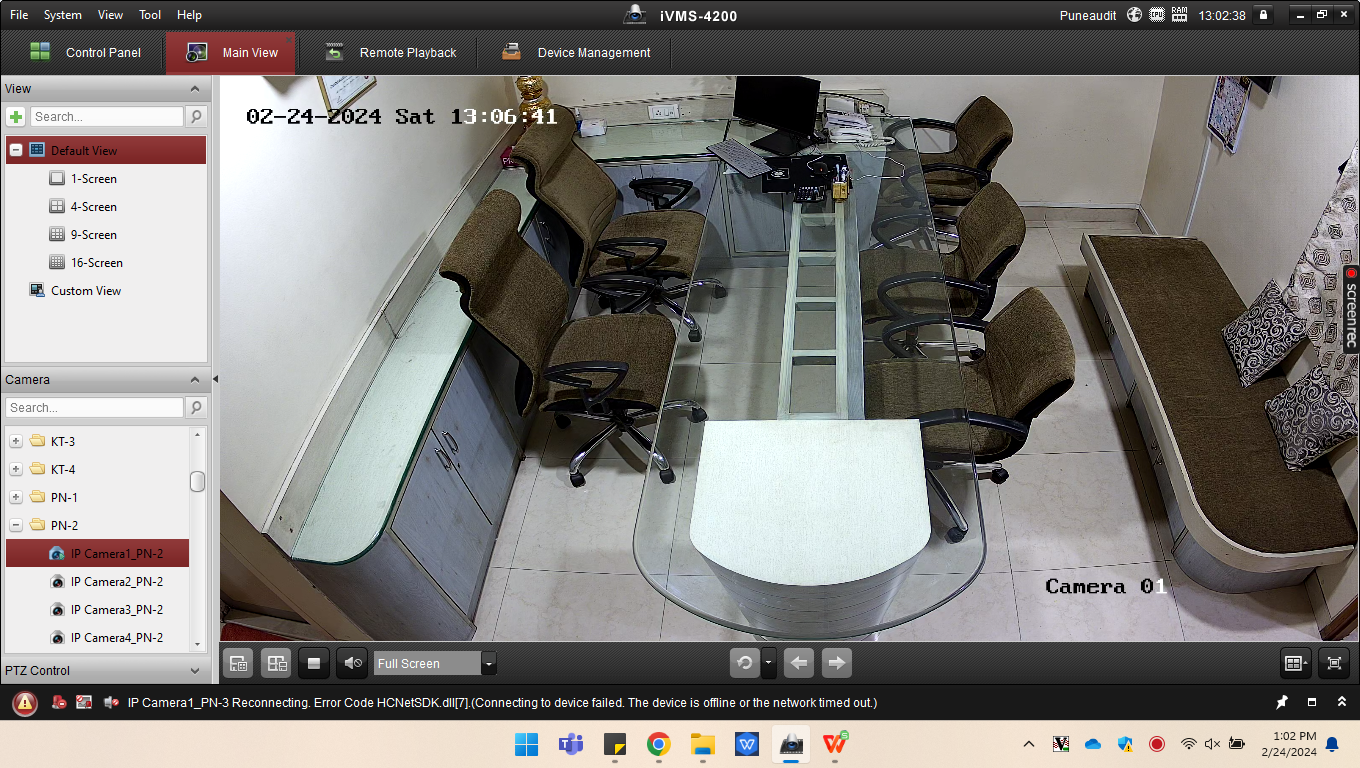Viewport: 1360px width, 768px height.
Task: Go to previous page with left arrow
Action: click(799, 662)
